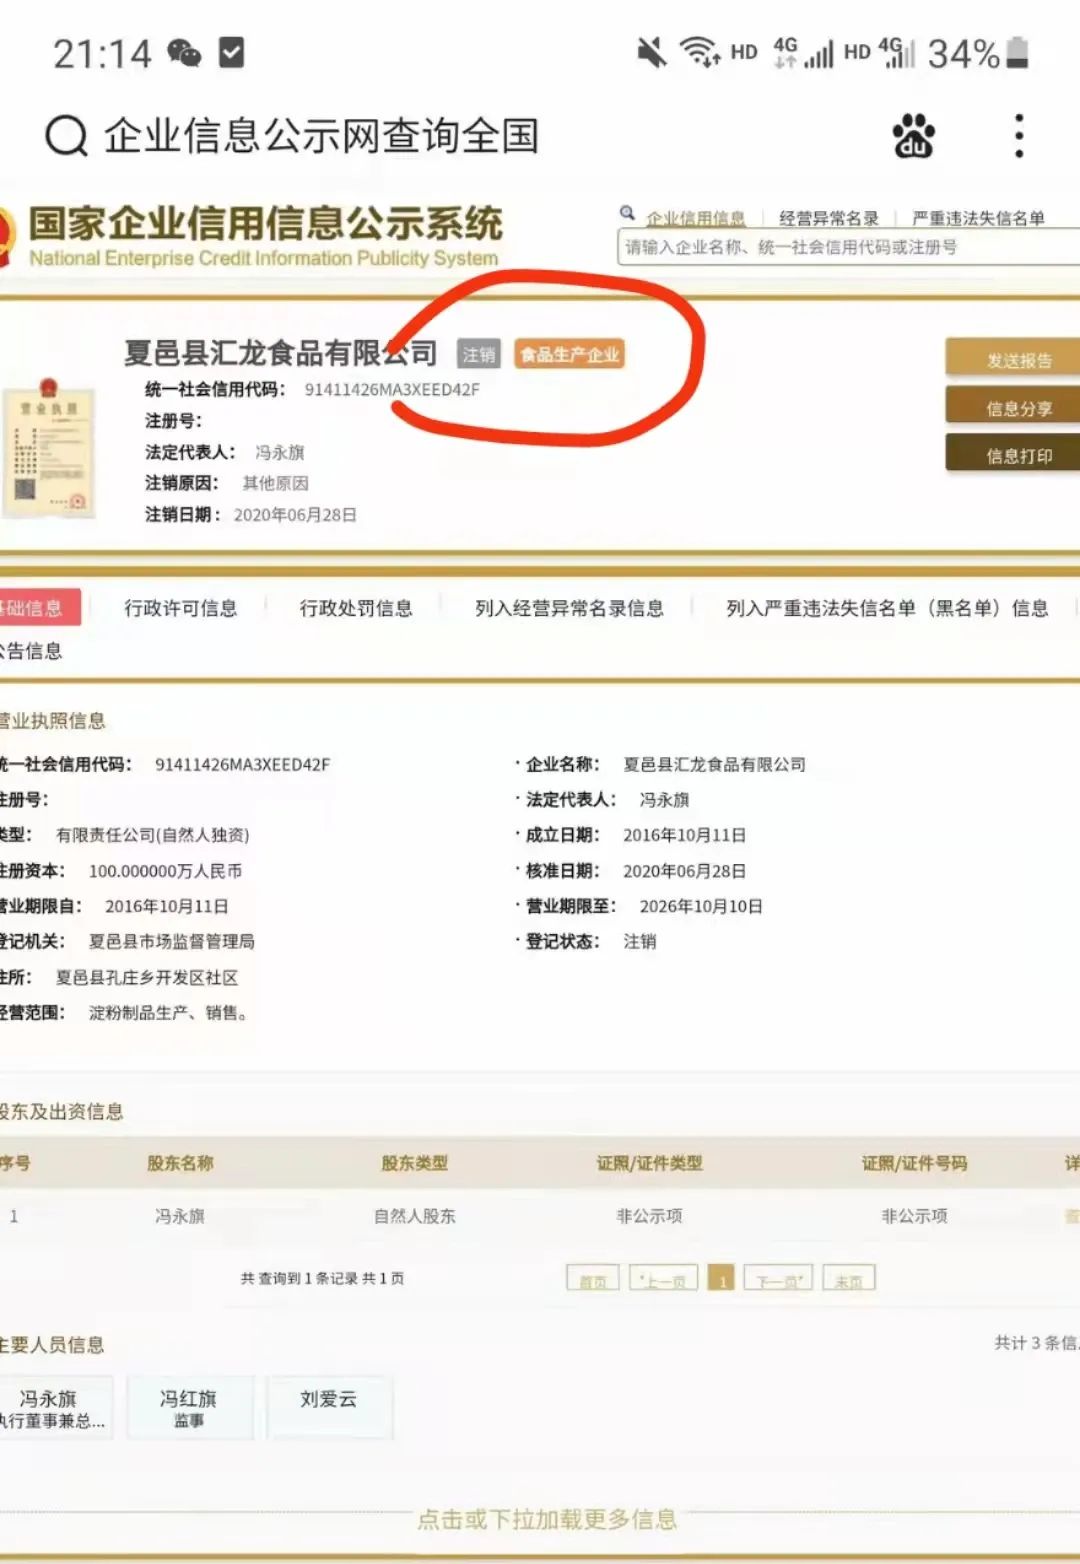Click the 食品生产企业 badge
Image resolution: width=1080 pixels, height=1564 pixels.
[569, 353]
